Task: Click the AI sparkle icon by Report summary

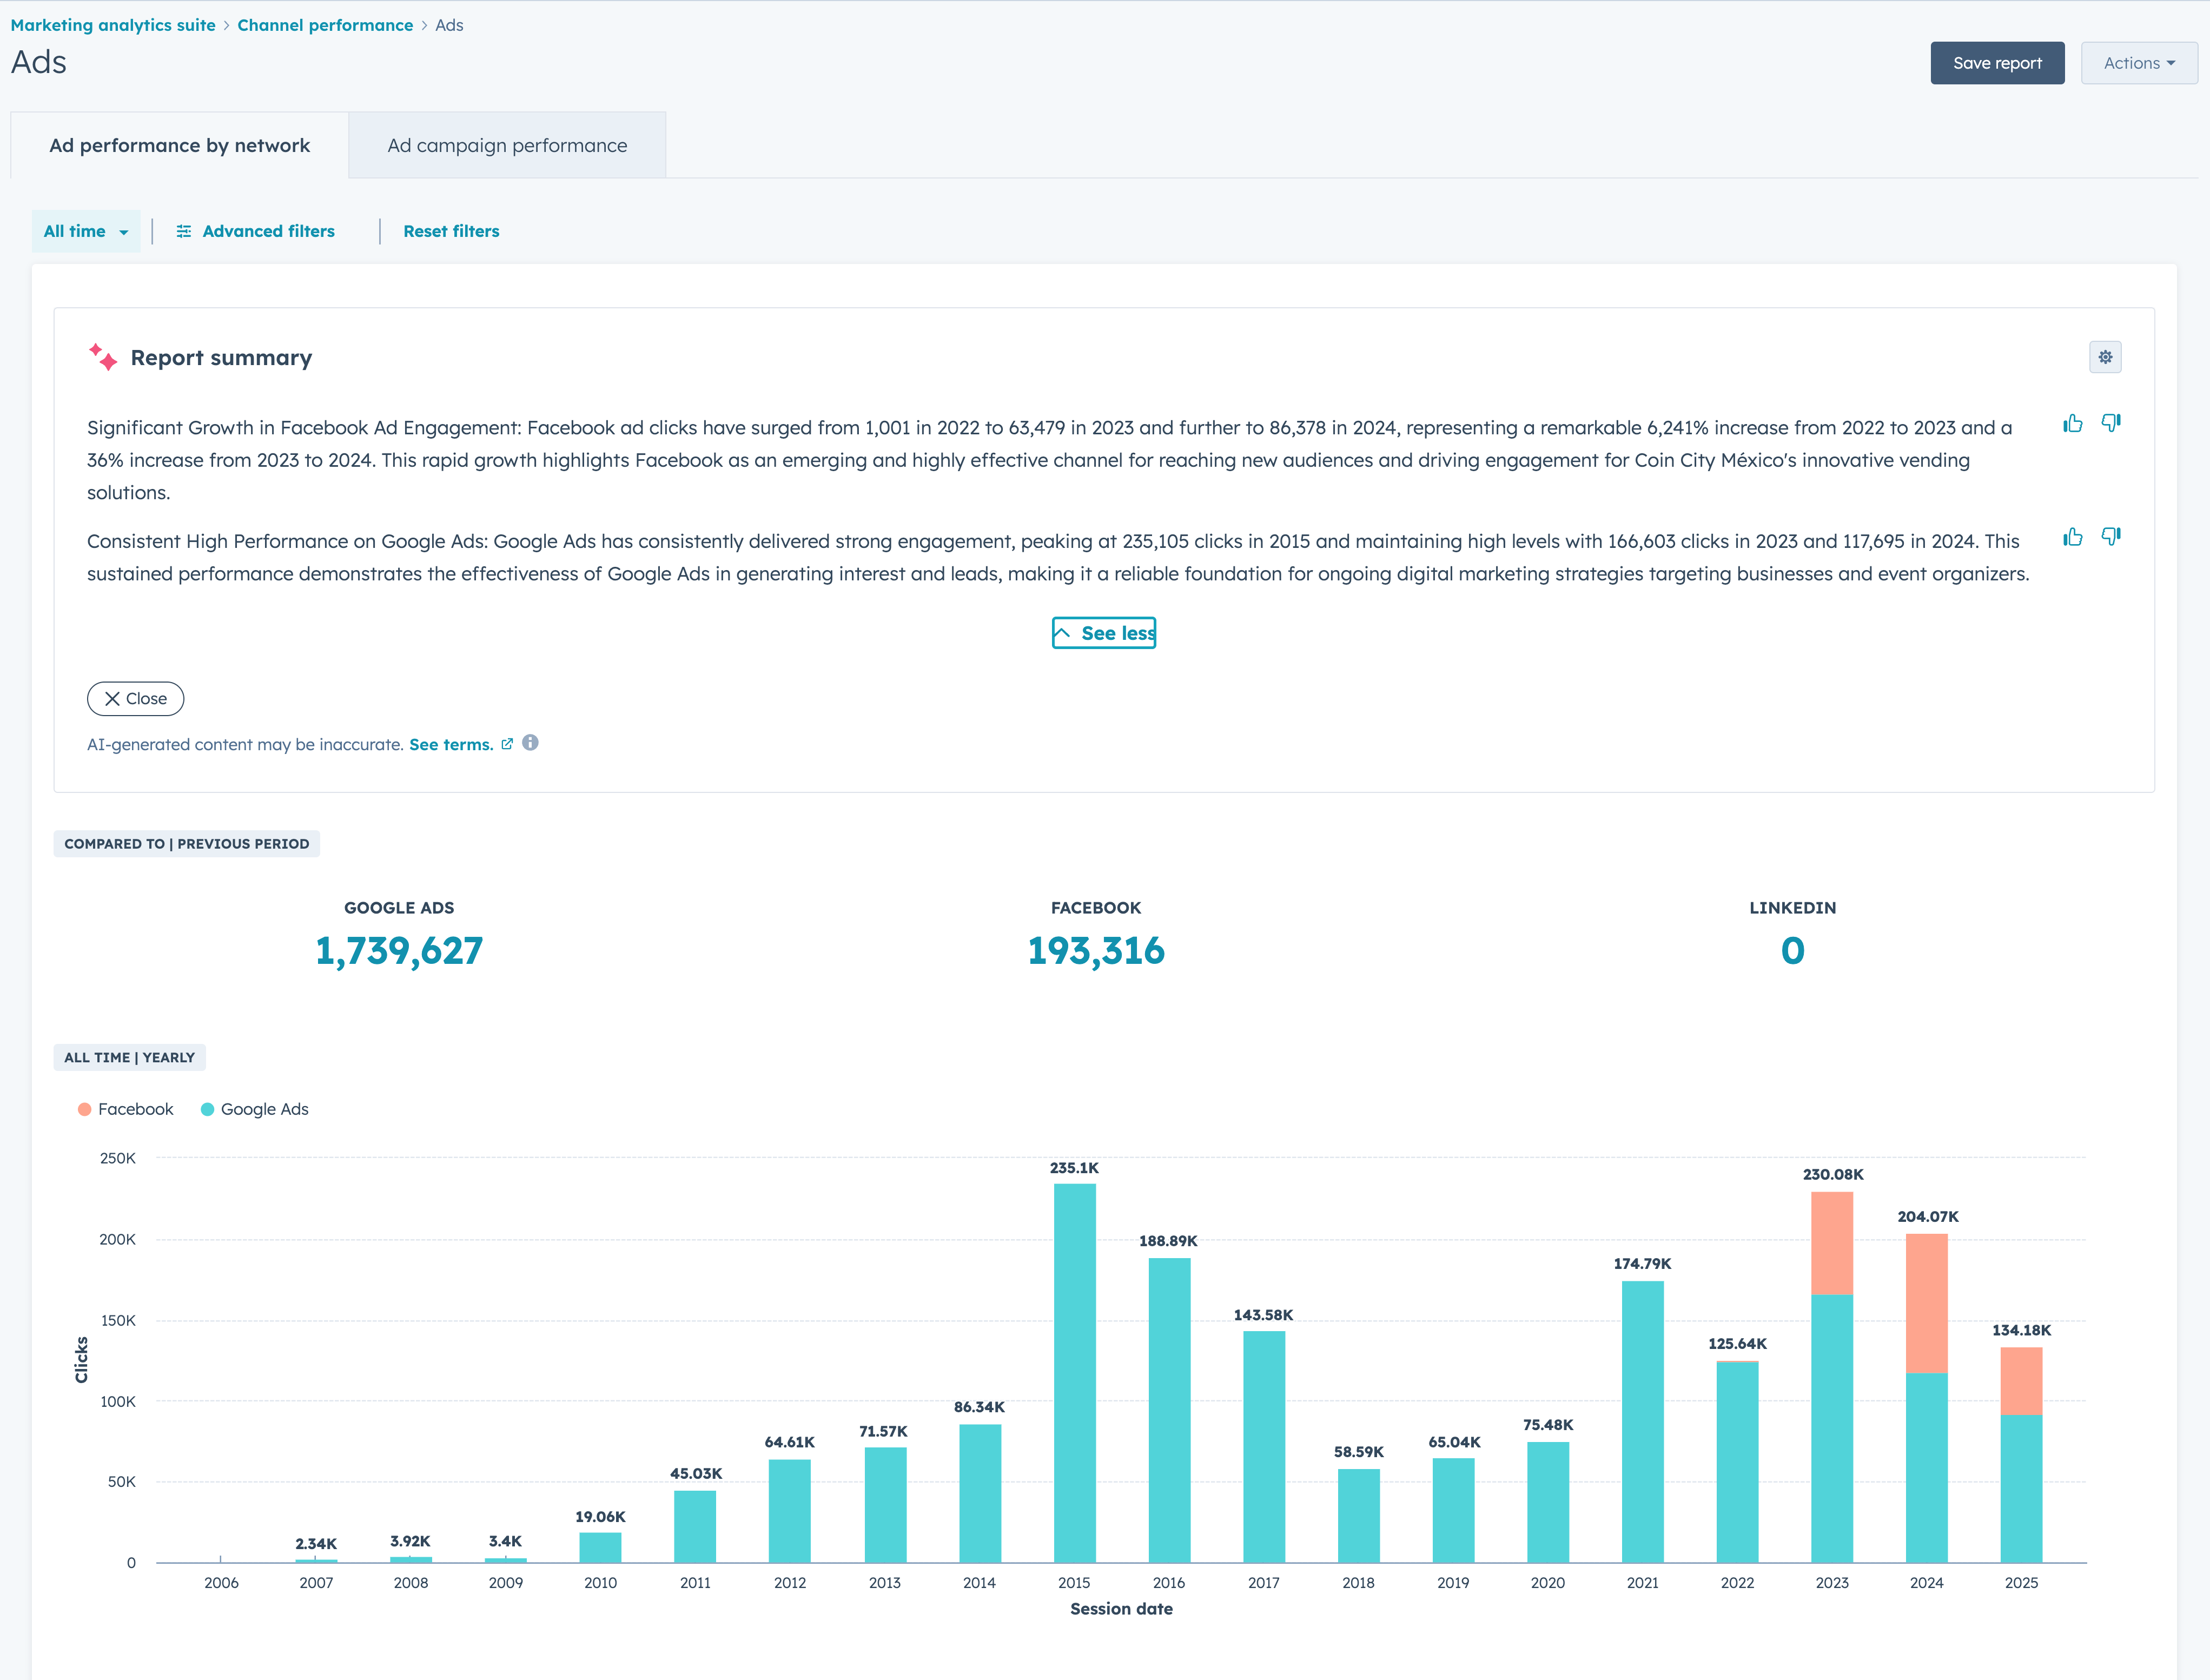Action: [x=103, y=357]
